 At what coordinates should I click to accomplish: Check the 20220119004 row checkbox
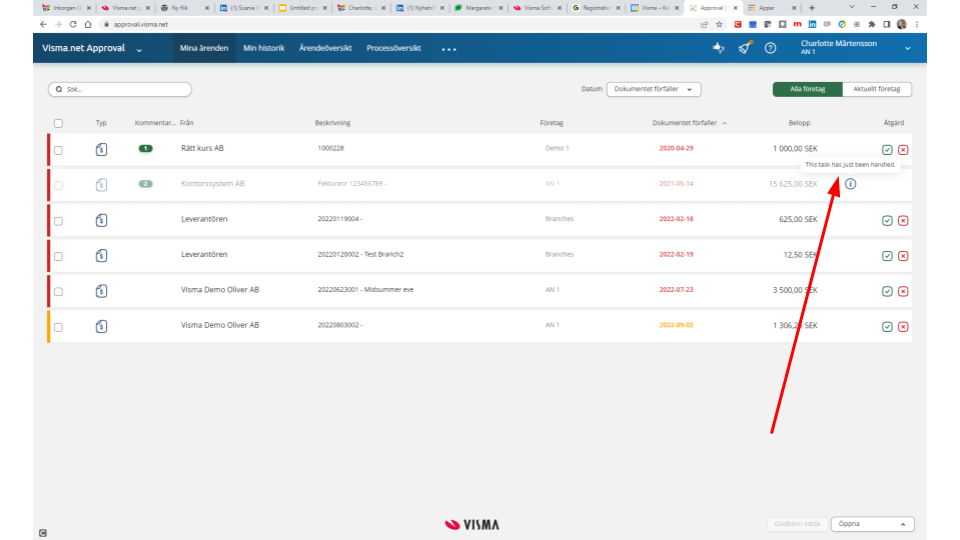coord(58,221)
